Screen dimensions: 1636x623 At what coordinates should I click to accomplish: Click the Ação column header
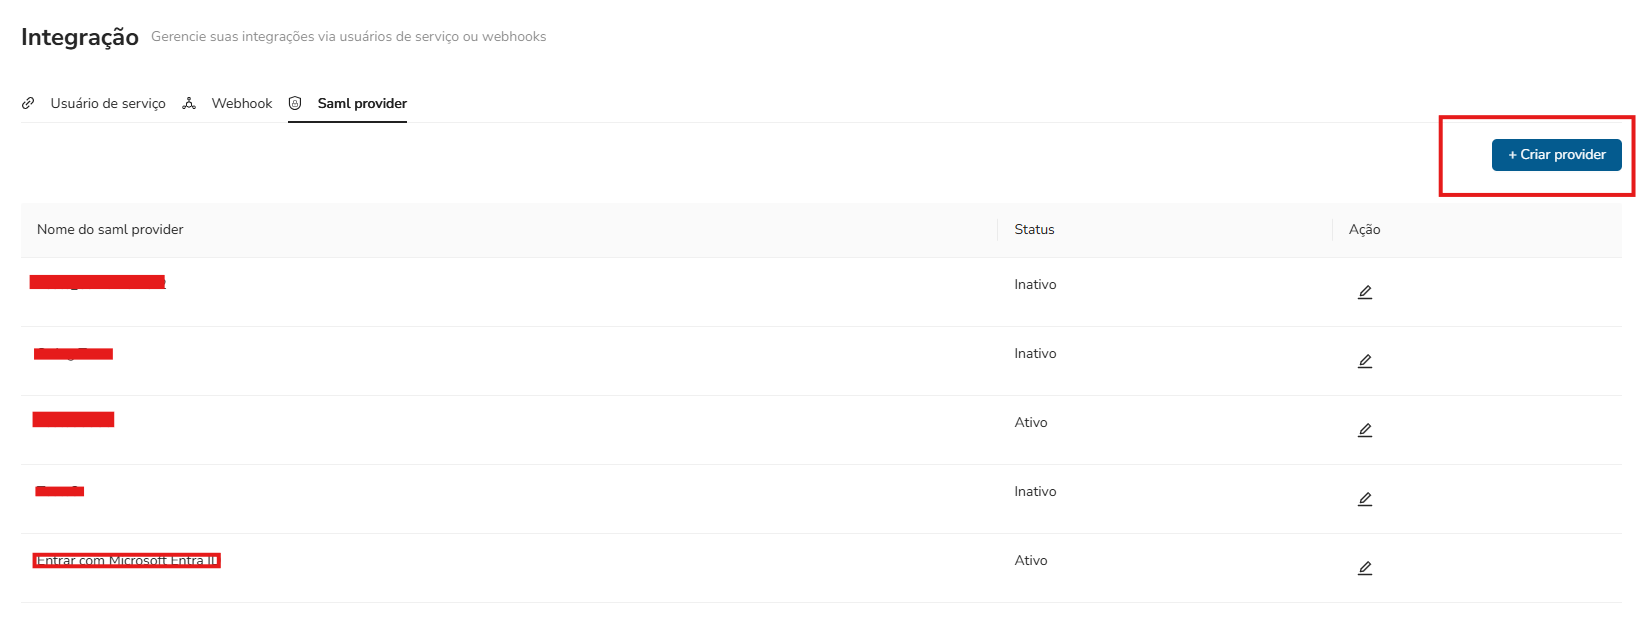click(1364, 229)
